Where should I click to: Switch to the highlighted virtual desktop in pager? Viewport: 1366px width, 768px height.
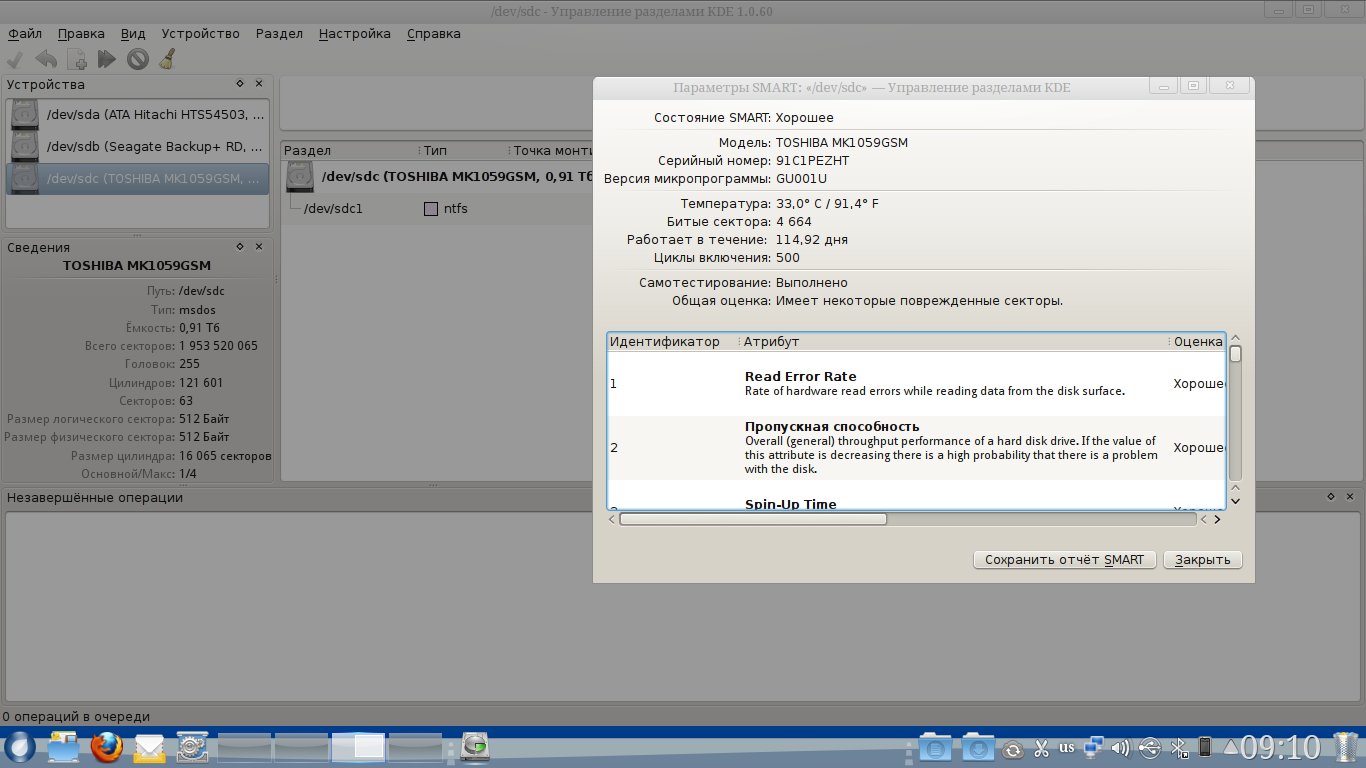click(358, 748)
